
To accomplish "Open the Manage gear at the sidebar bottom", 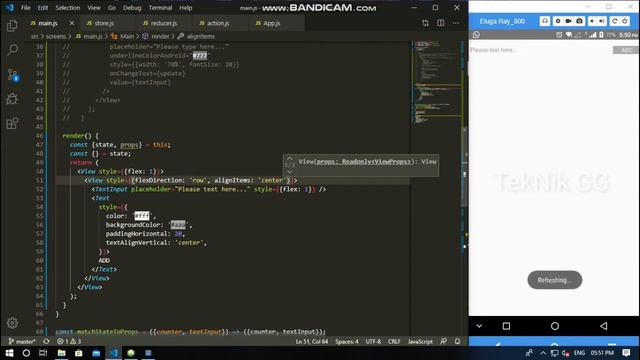I will (x=12, y=323).
